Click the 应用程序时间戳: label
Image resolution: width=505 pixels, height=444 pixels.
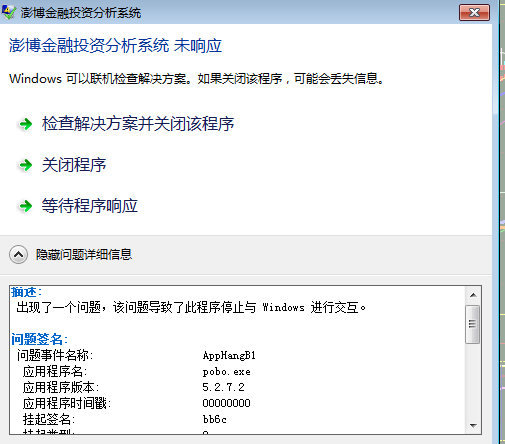tap(67, 403)
